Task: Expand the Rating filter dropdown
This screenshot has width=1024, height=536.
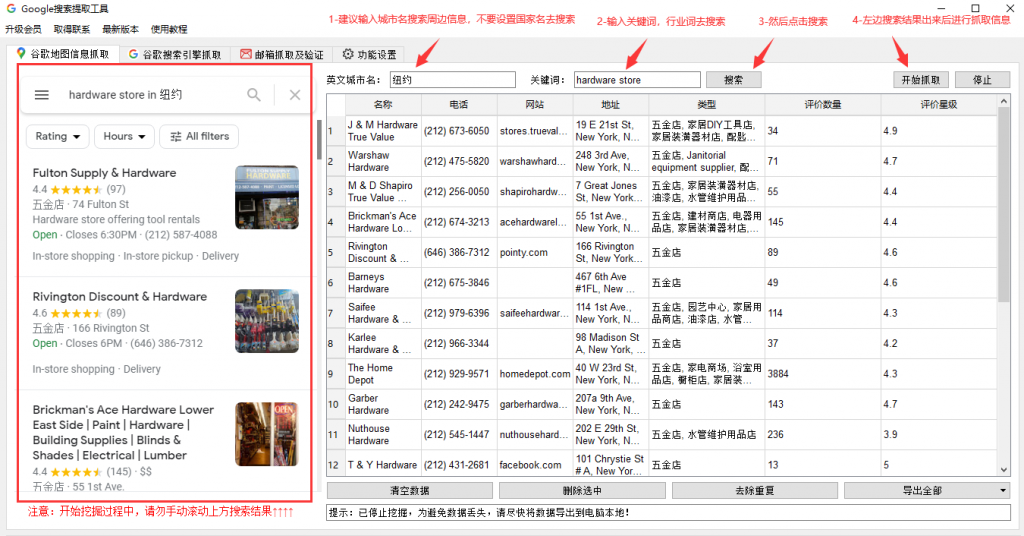Action: 57,136
